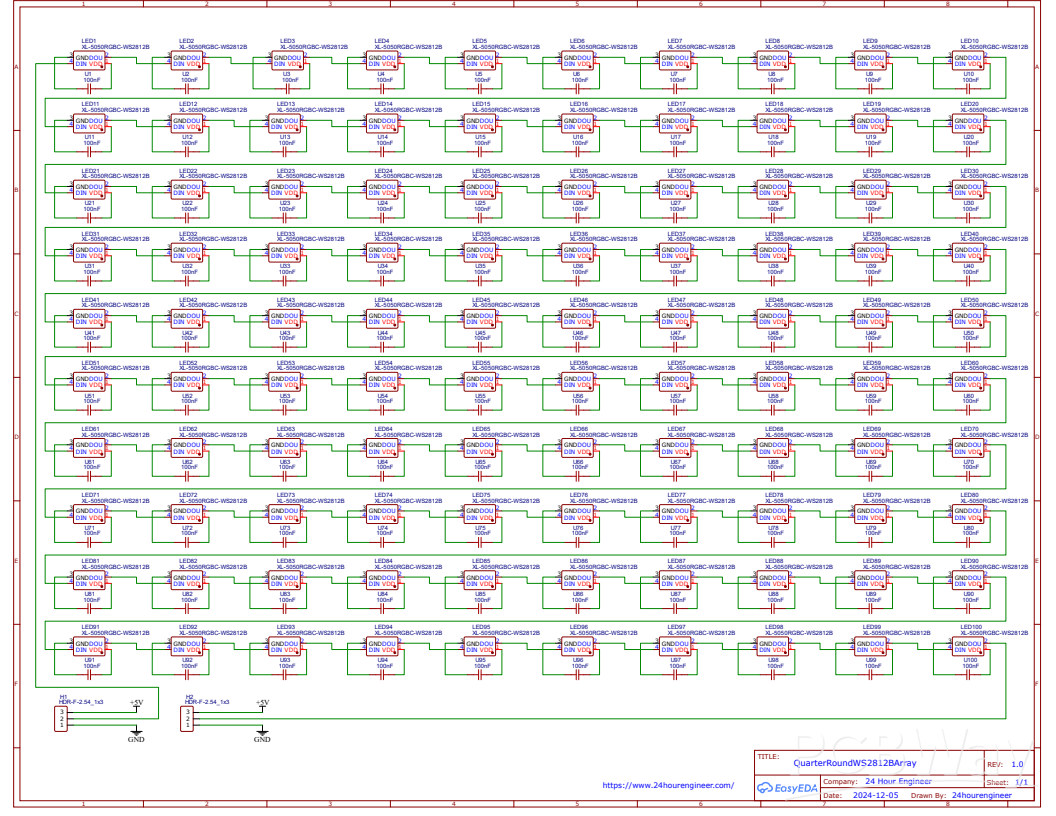The image size is (1056, 816).
Task: Open the 24hourengineer.com website link
Action: tap(667, 786)
